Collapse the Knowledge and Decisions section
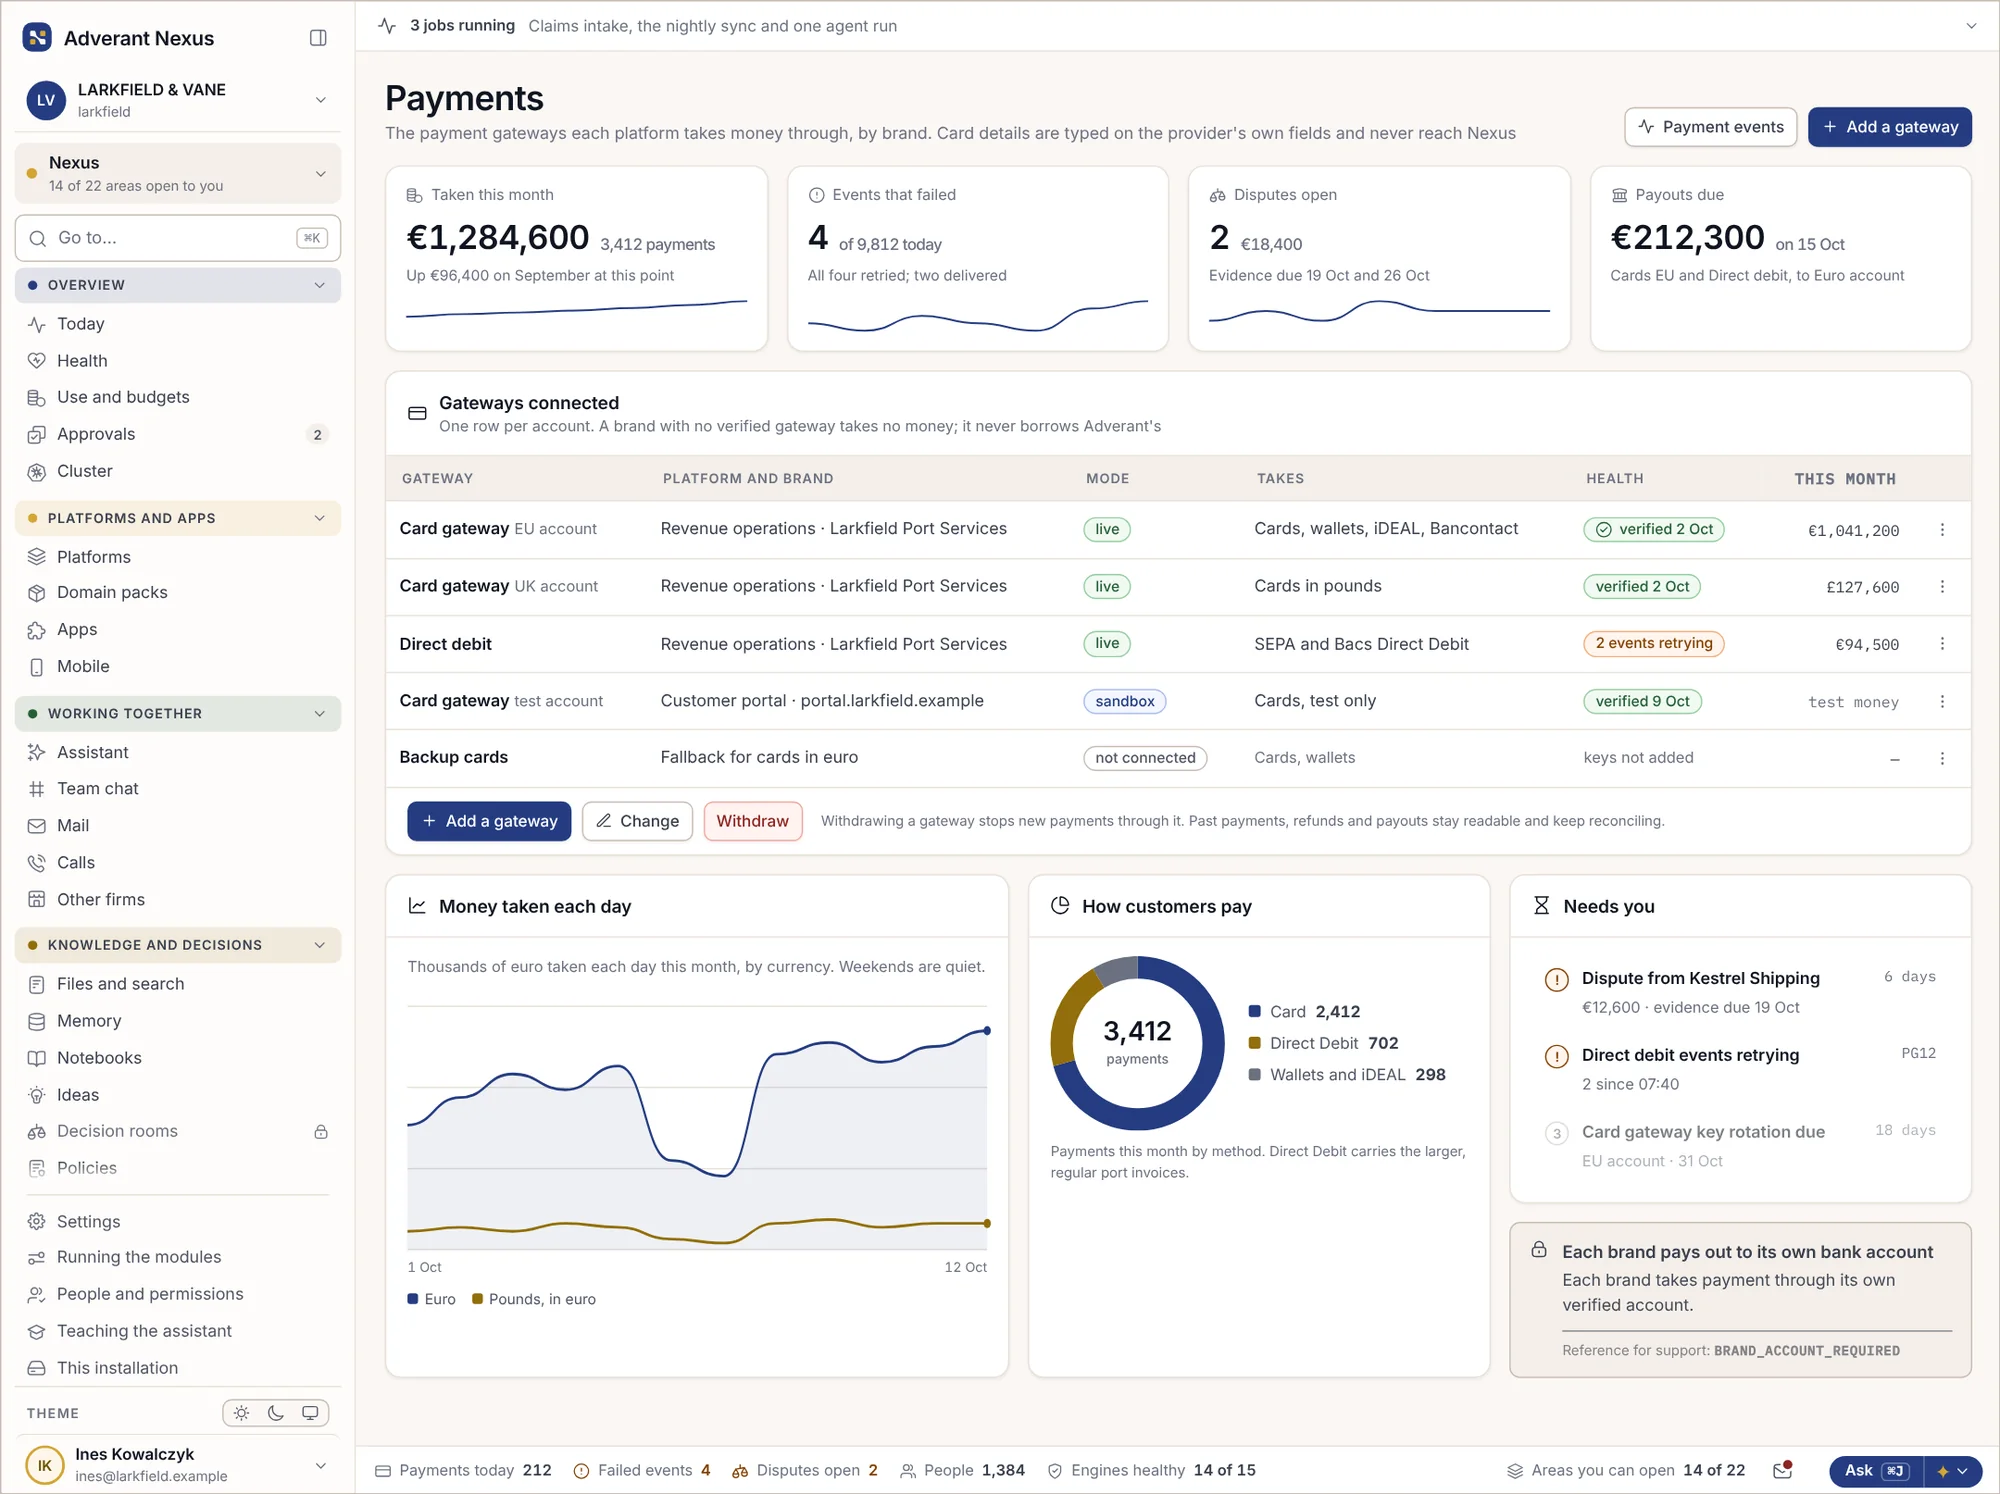Viewport: 2000px width, 1494px height. [x=178, y=945]
